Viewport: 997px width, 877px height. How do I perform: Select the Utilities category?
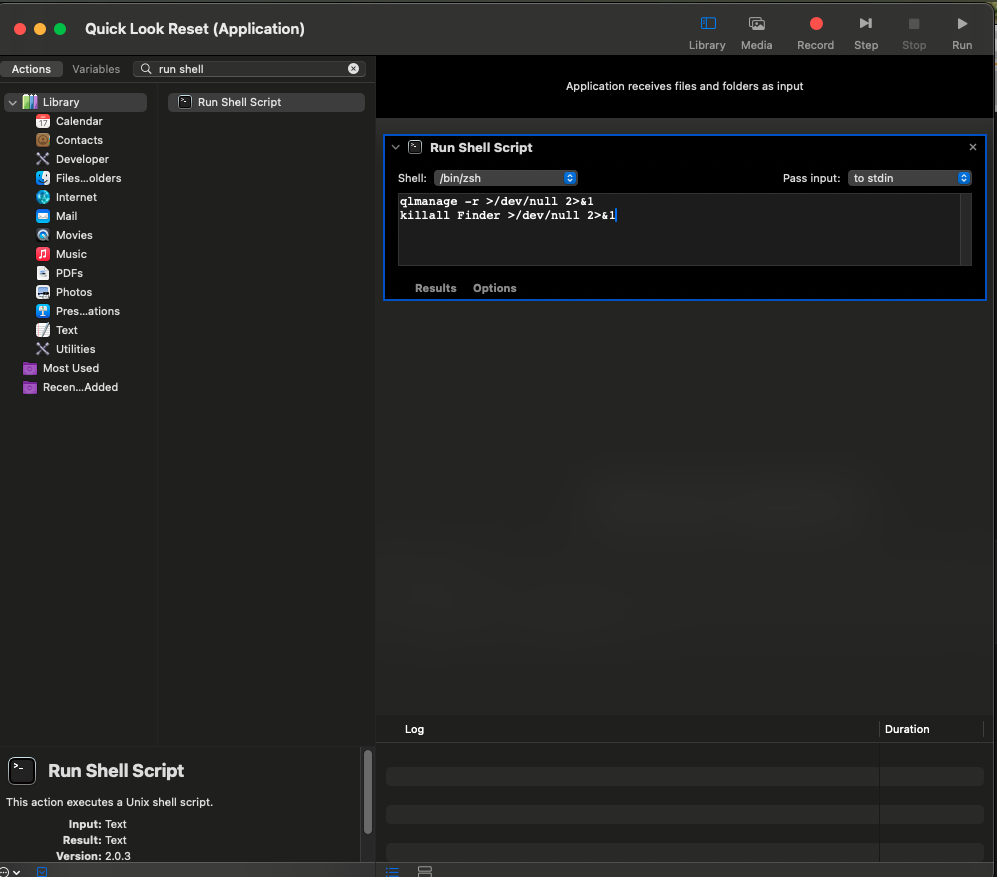tap(75, 349)
